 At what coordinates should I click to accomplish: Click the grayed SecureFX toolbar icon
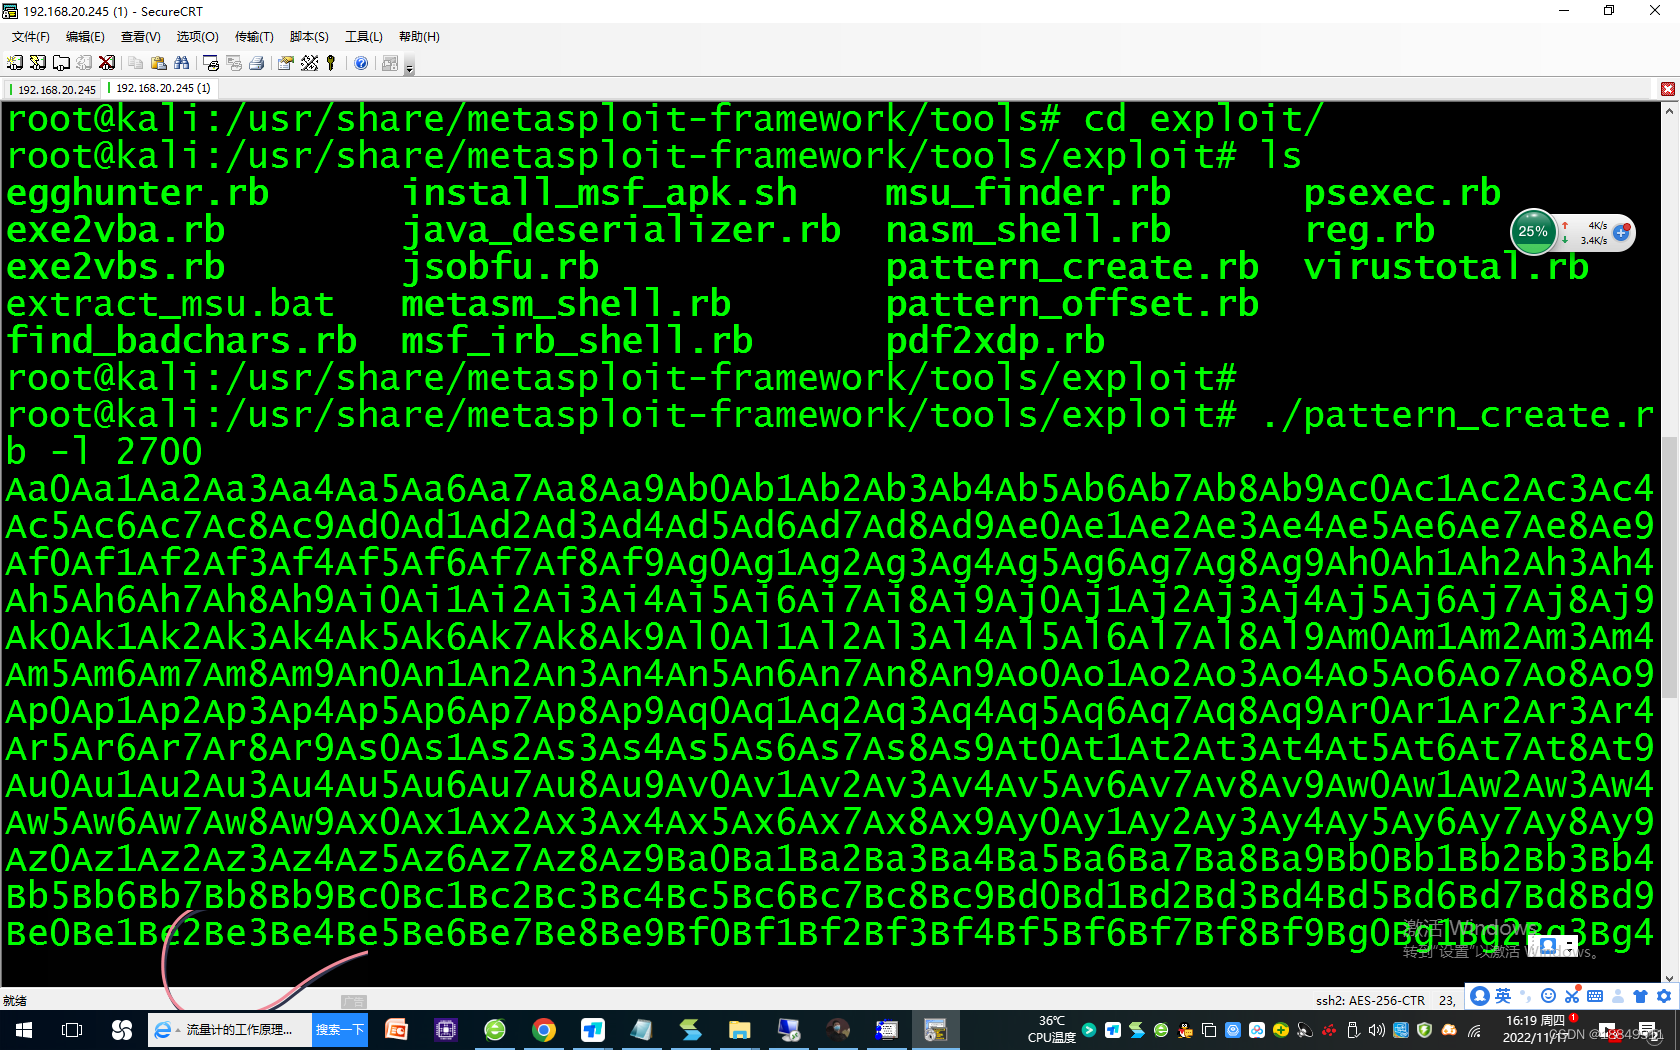(390, 63)
